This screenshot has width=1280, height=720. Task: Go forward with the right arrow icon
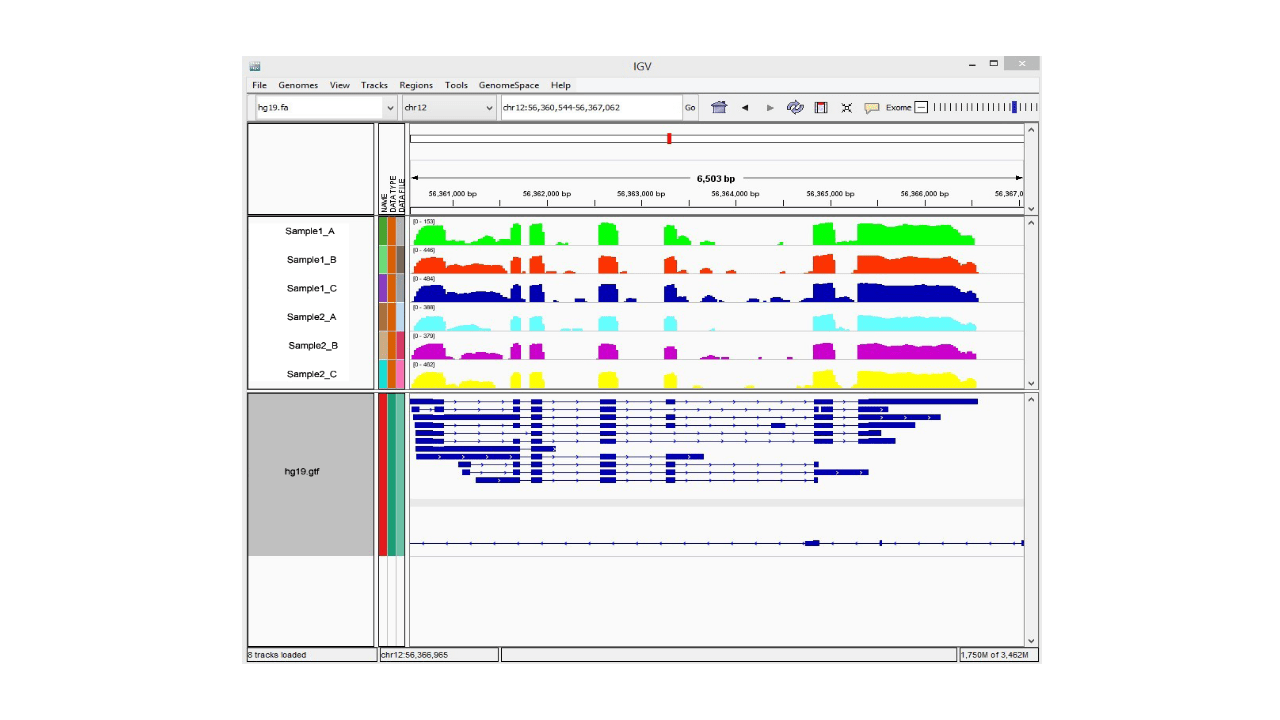(x=770, y=107)
